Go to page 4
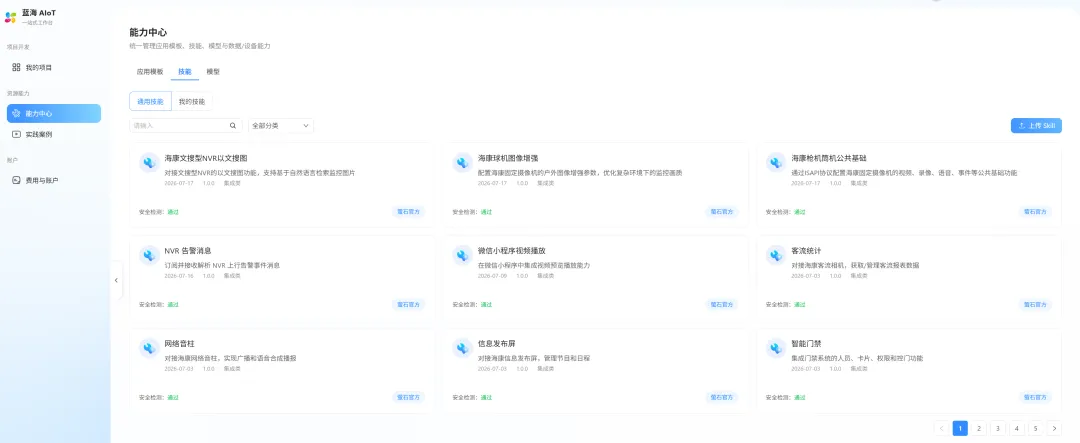Image resolution: width=1080 pixels, height=443 pixels. (1017, 429)
